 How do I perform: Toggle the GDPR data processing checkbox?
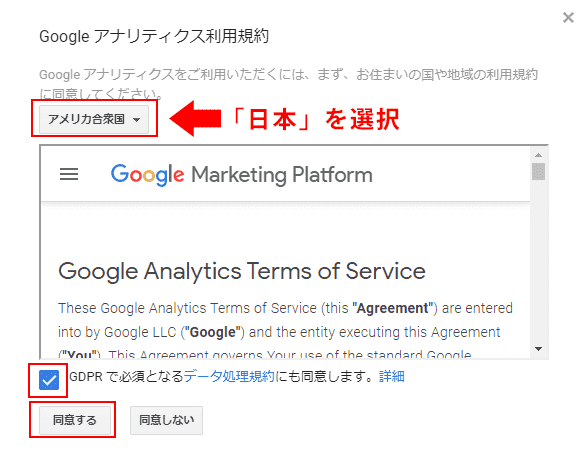pos(49,380)
